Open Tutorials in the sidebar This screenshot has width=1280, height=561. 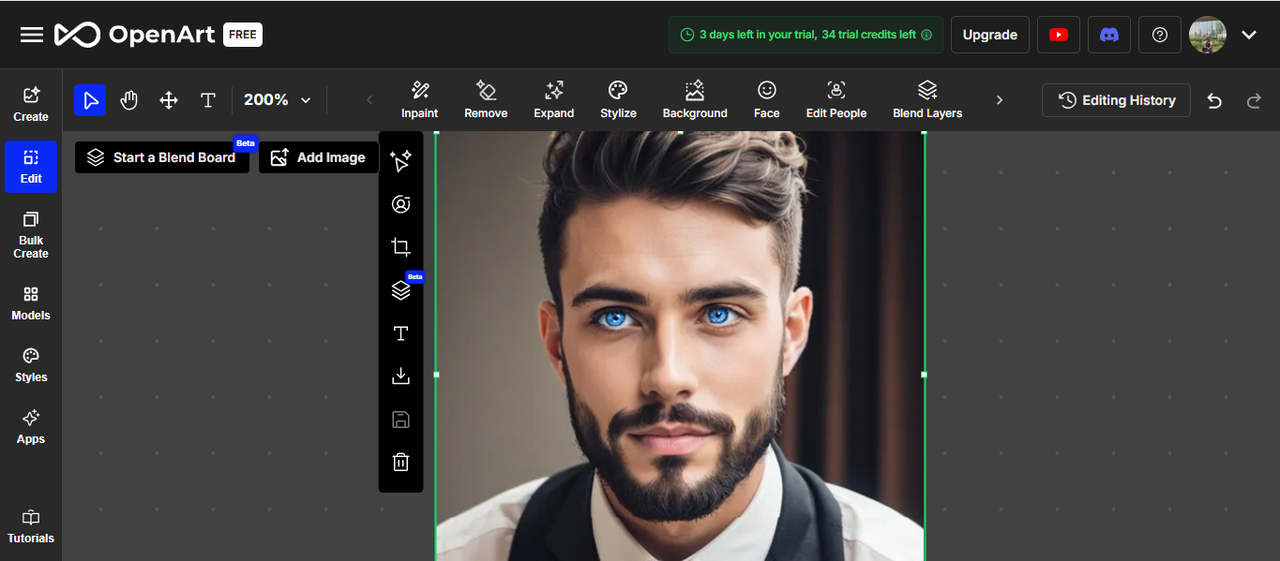pyautogui.click(x=31, y=527)
